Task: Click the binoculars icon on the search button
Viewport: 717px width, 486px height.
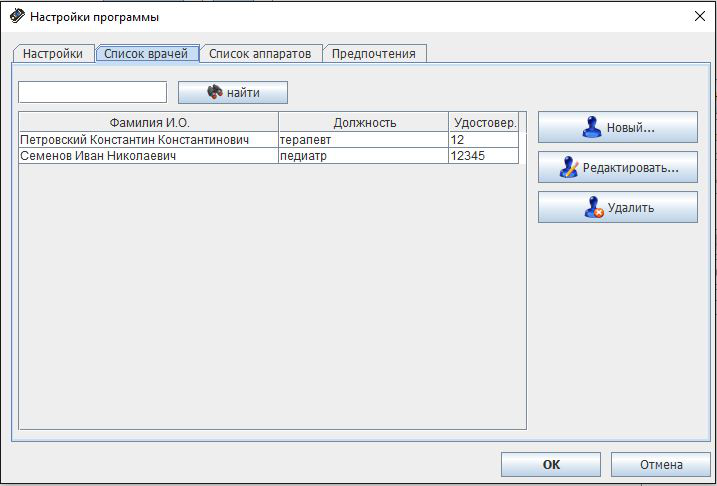Action: [214, 93]
